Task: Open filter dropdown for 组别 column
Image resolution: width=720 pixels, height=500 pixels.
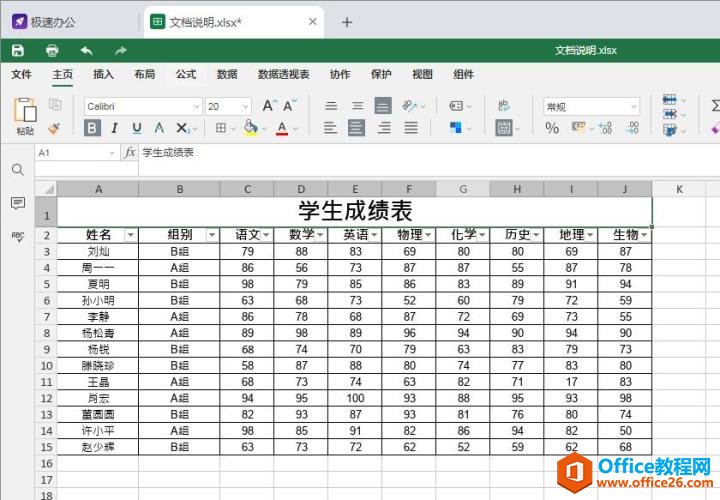Action: click(212, 235)
